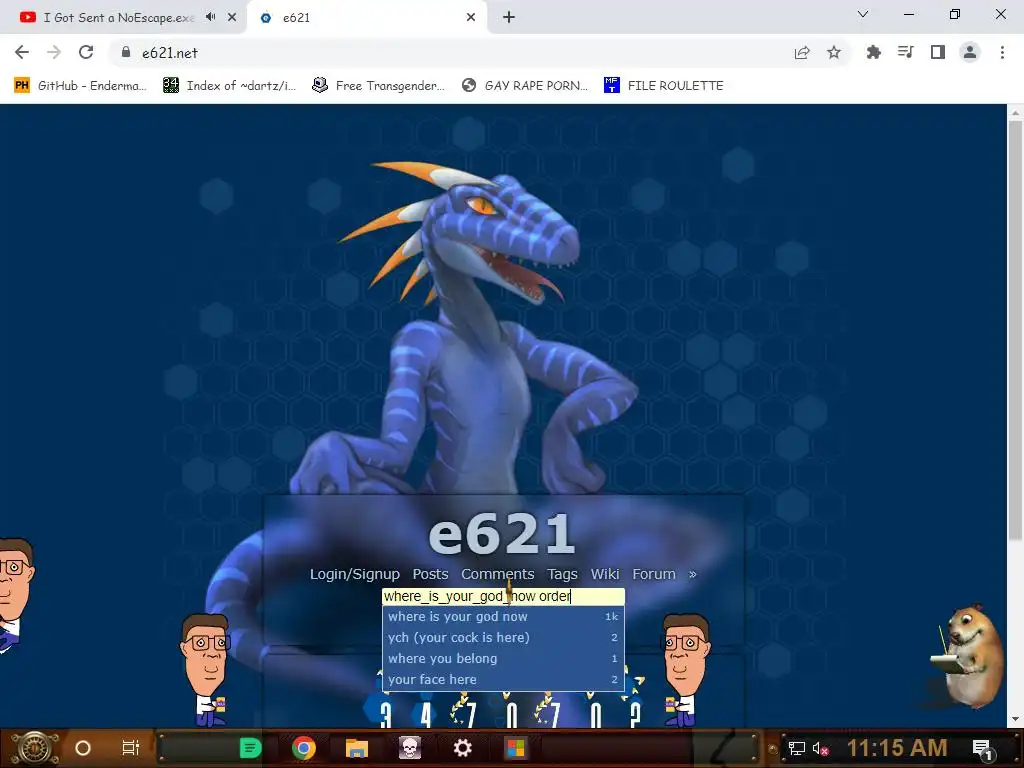Choose suggestion 'your face here'
The width and height of the screenshot is (1024, 768).
tap(504, 679)
